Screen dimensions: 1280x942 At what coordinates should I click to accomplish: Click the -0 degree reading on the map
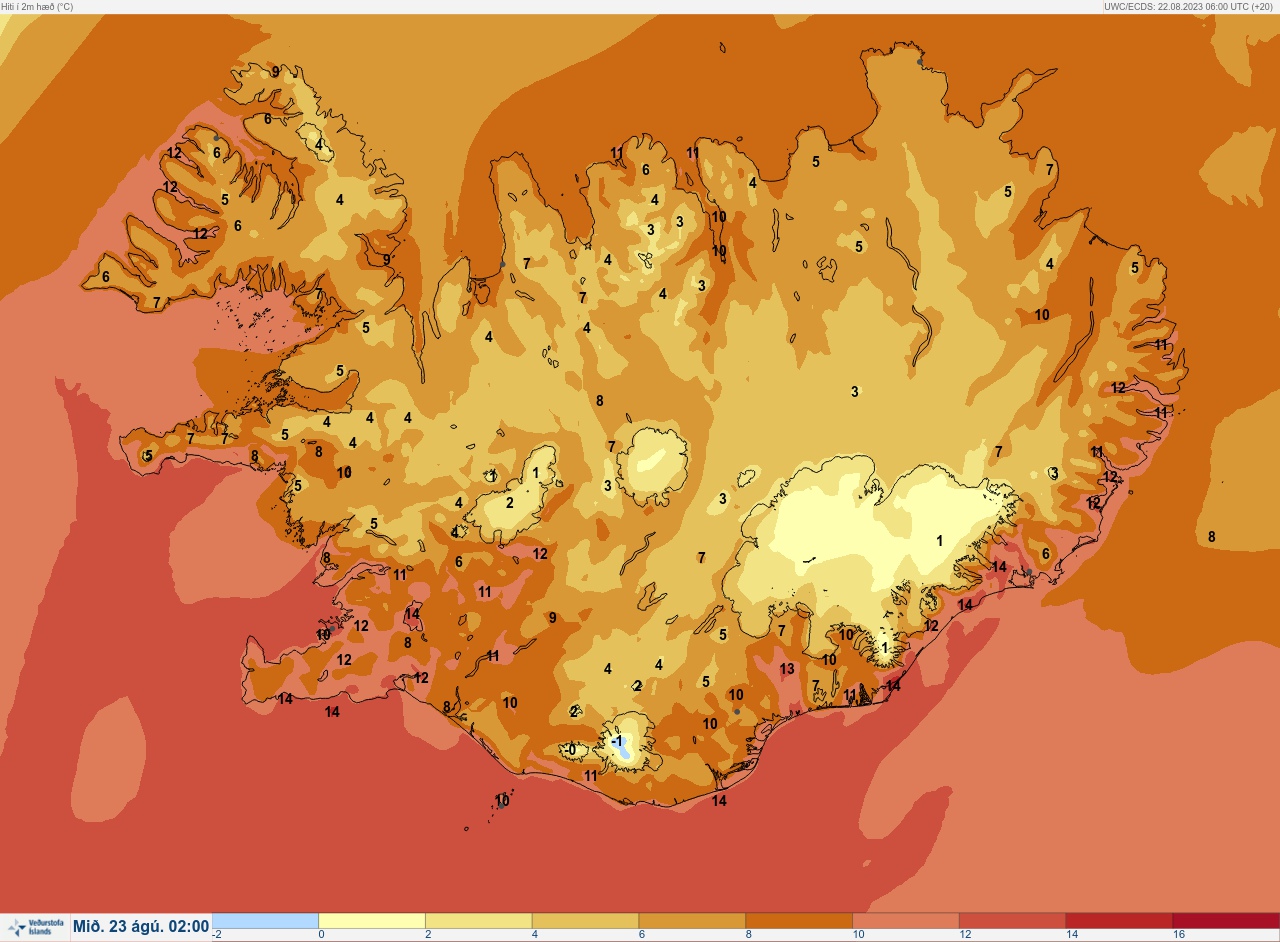pos(570,749)
